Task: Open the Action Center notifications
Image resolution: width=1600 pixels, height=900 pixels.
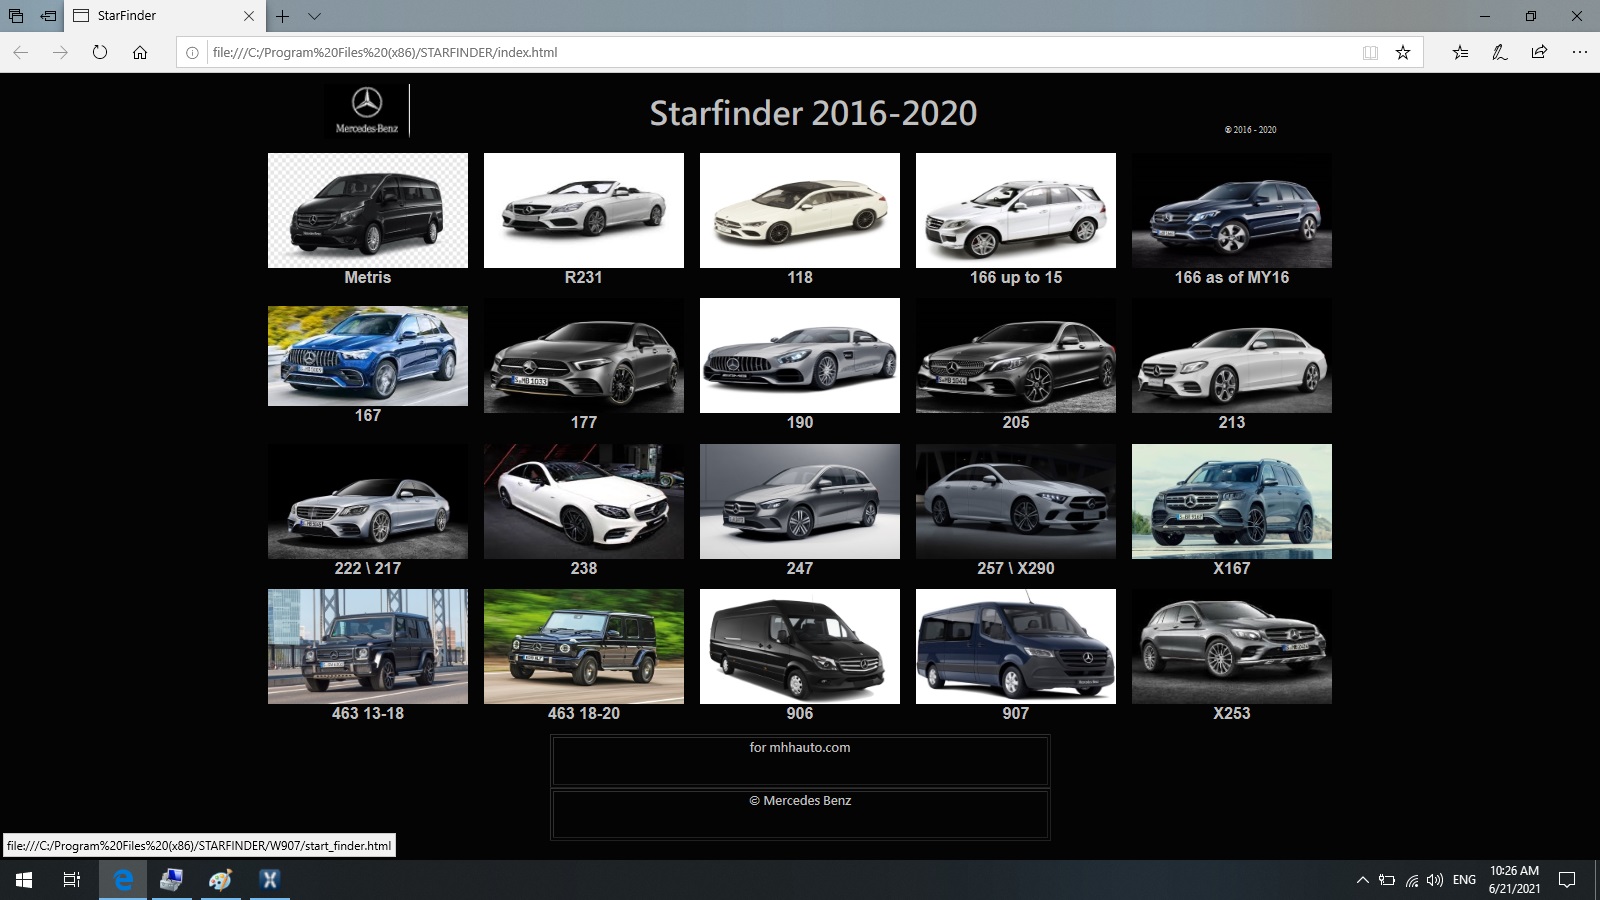Action: (x=1567, y=880)
